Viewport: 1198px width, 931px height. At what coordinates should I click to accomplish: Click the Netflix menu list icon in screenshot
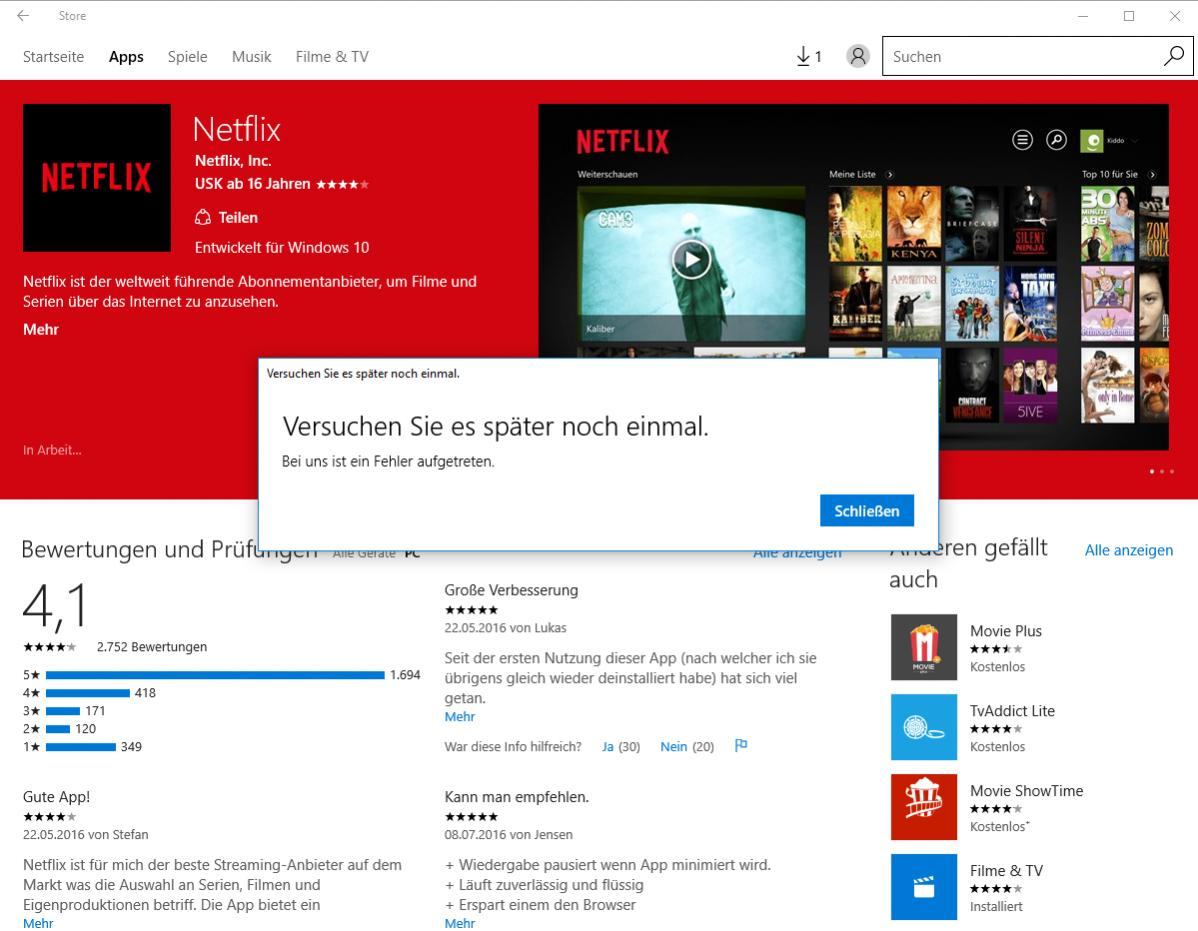[1022, 140]
